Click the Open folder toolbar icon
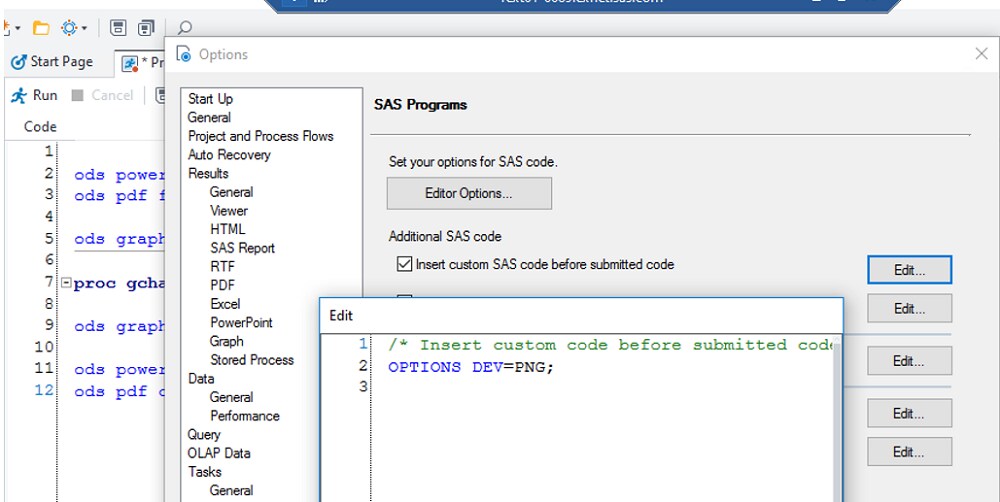The height and width of the screenshot is (502, 1000). 41,28
